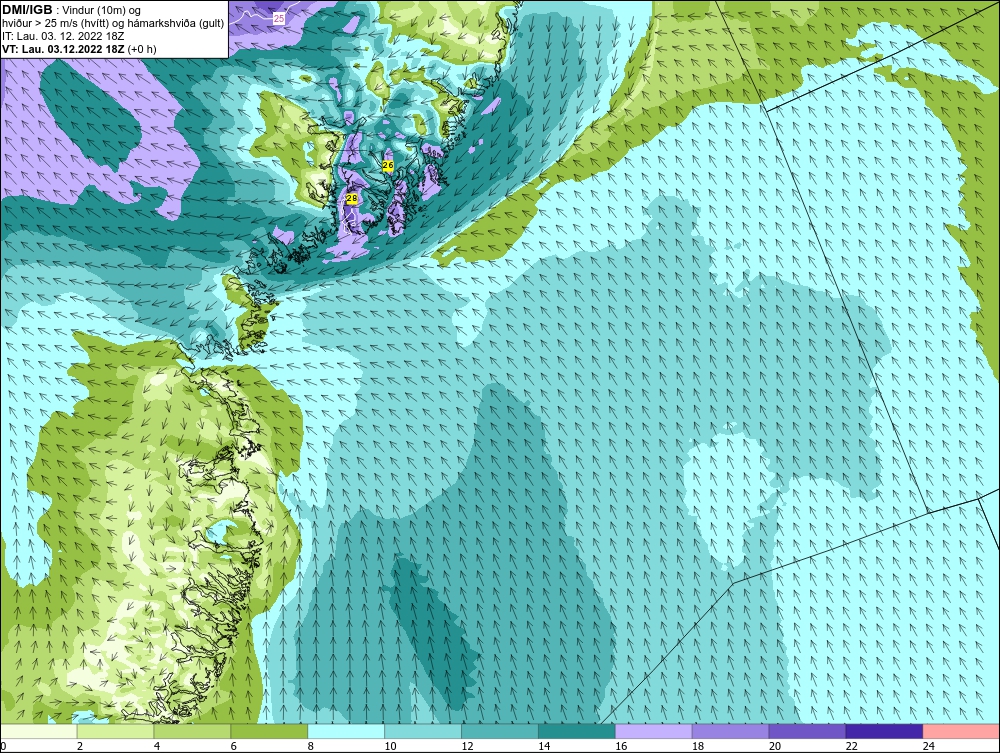Click the 'hviður > 25 m/s' description line
1000x753 pixels.
tap(113, 24)
